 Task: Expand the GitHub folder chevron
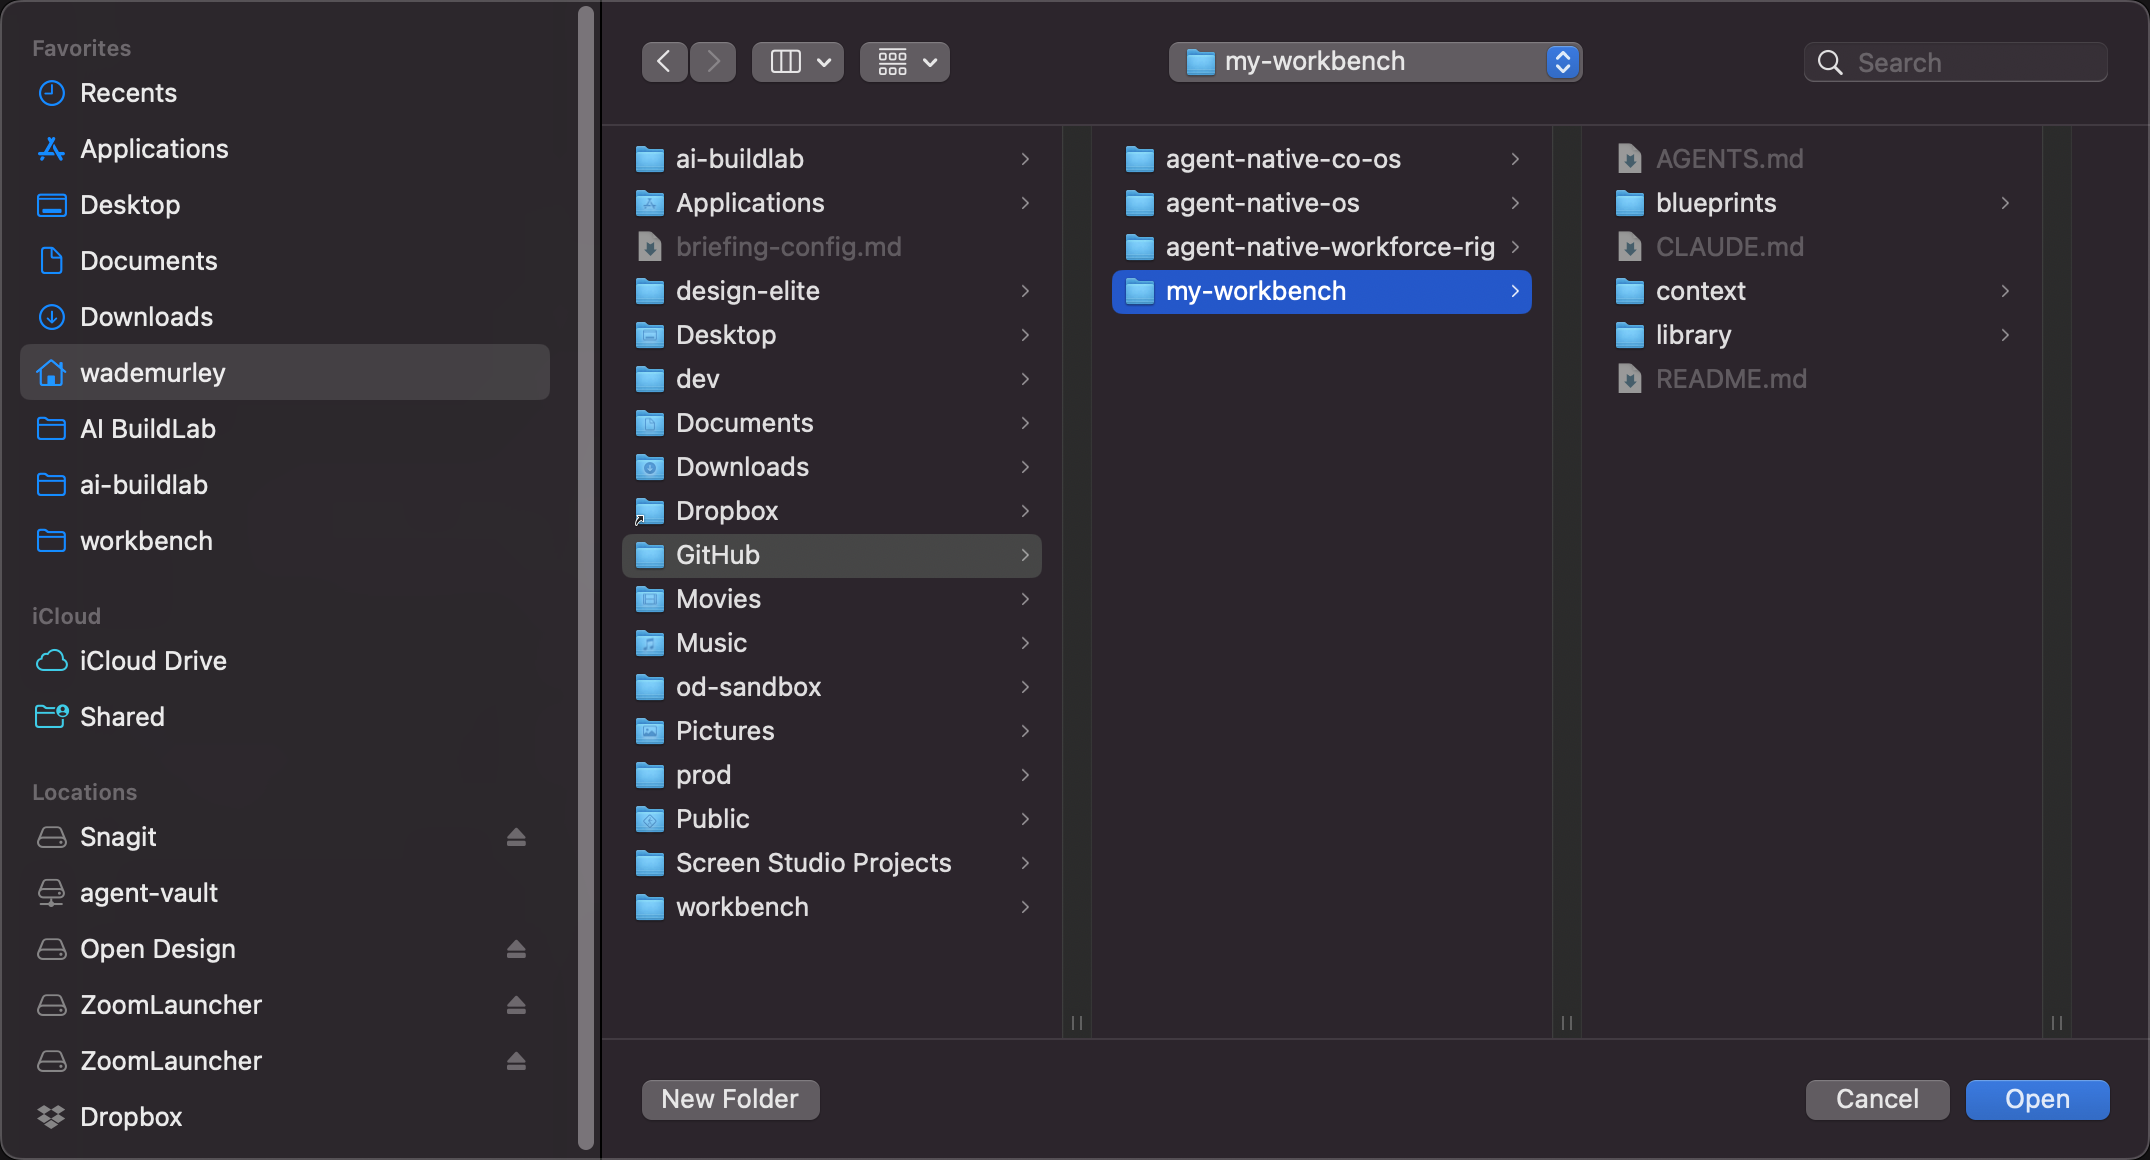pyautogui.click(x=1025, y=555)
